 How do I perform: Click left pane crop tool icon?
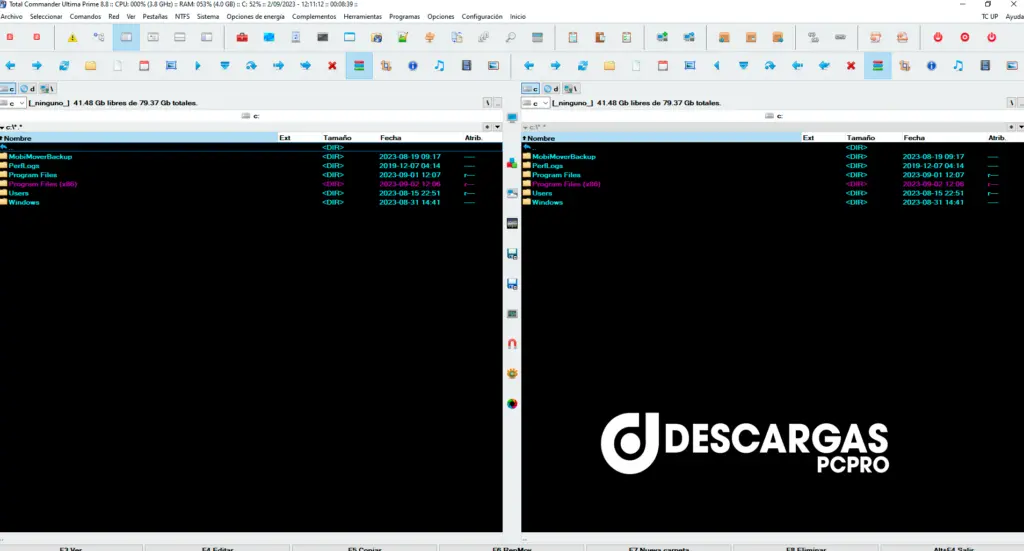pos(386,65)
